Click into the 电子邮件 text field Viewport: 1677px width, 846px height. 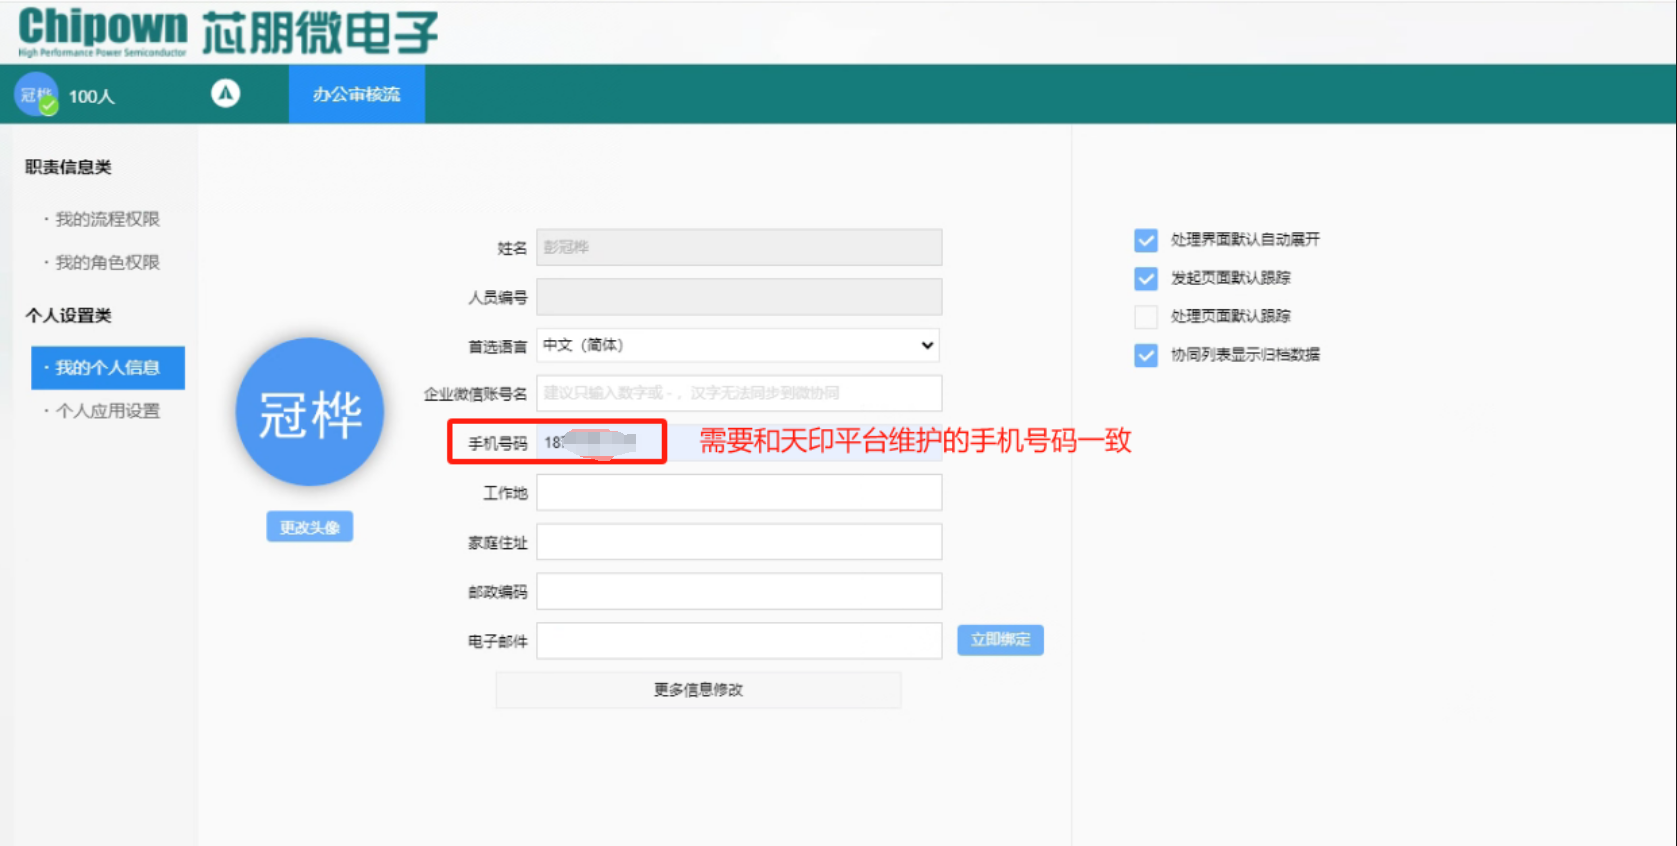738,641
